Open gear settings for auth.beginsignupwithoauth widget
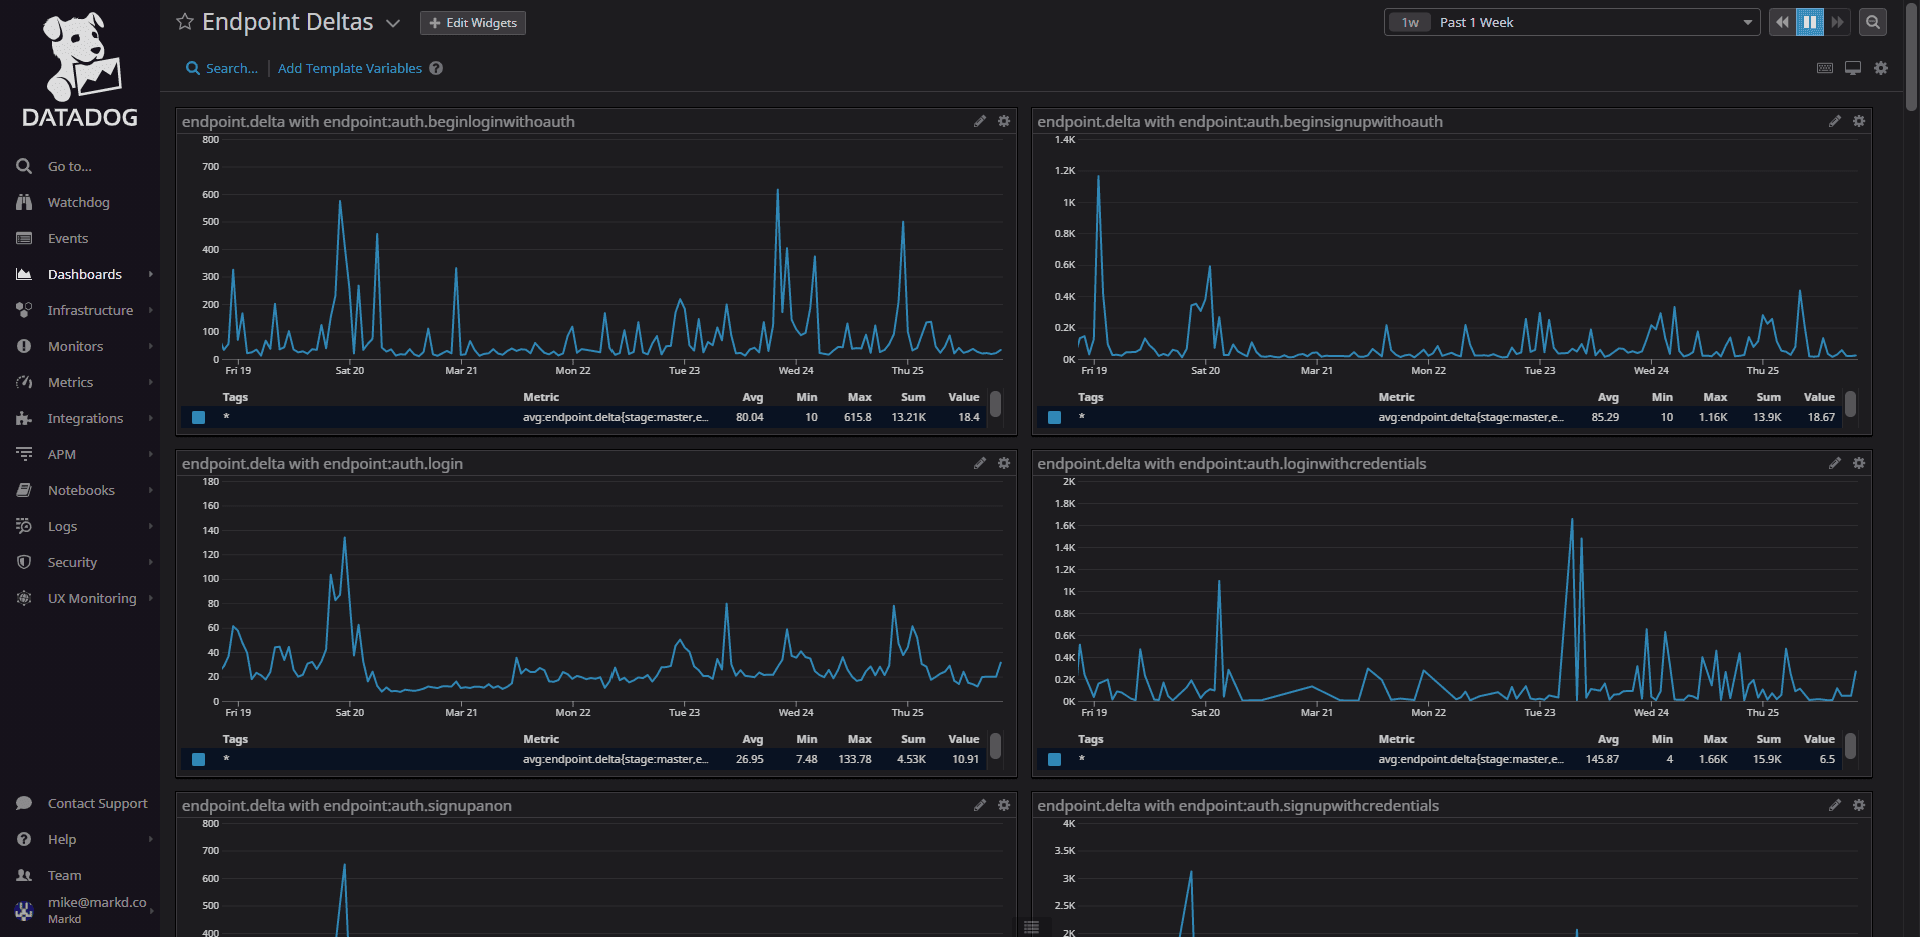The height and width of the screenshot is (937, 1920). click(x=1859, y=121)
